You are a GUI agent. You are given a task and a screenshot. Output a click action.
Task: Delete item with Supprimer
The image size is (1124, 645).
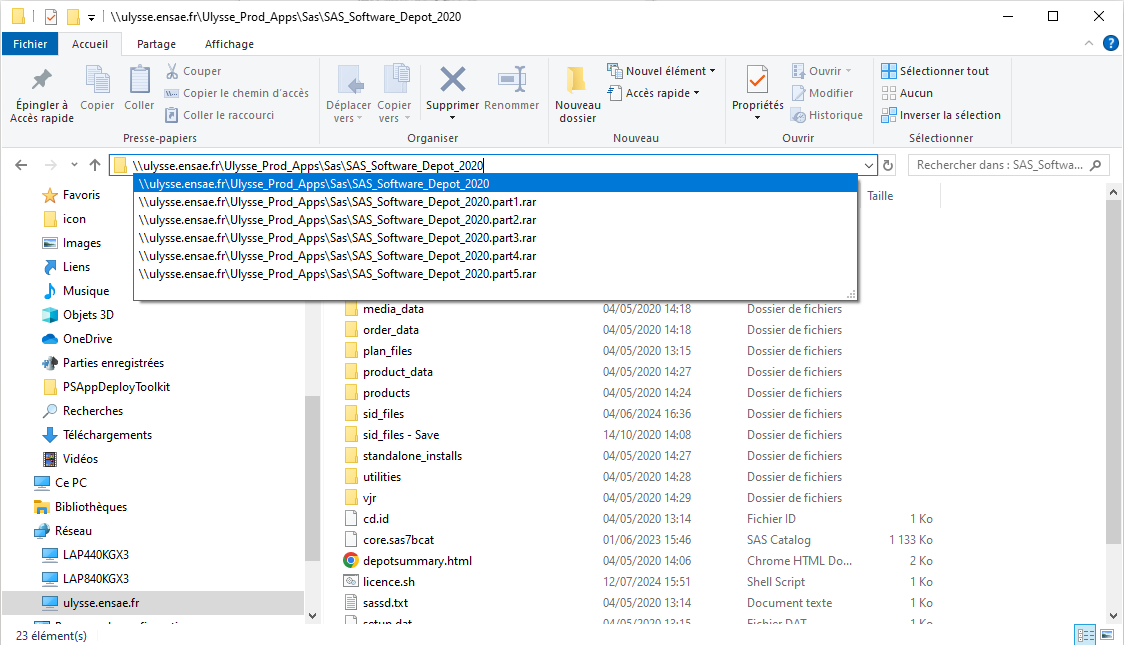pyautogui.click(x=452, y=92)
